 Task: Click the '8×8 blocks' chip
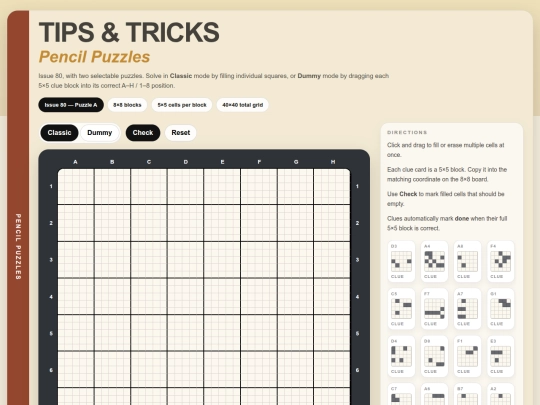[x=127, y=105]
